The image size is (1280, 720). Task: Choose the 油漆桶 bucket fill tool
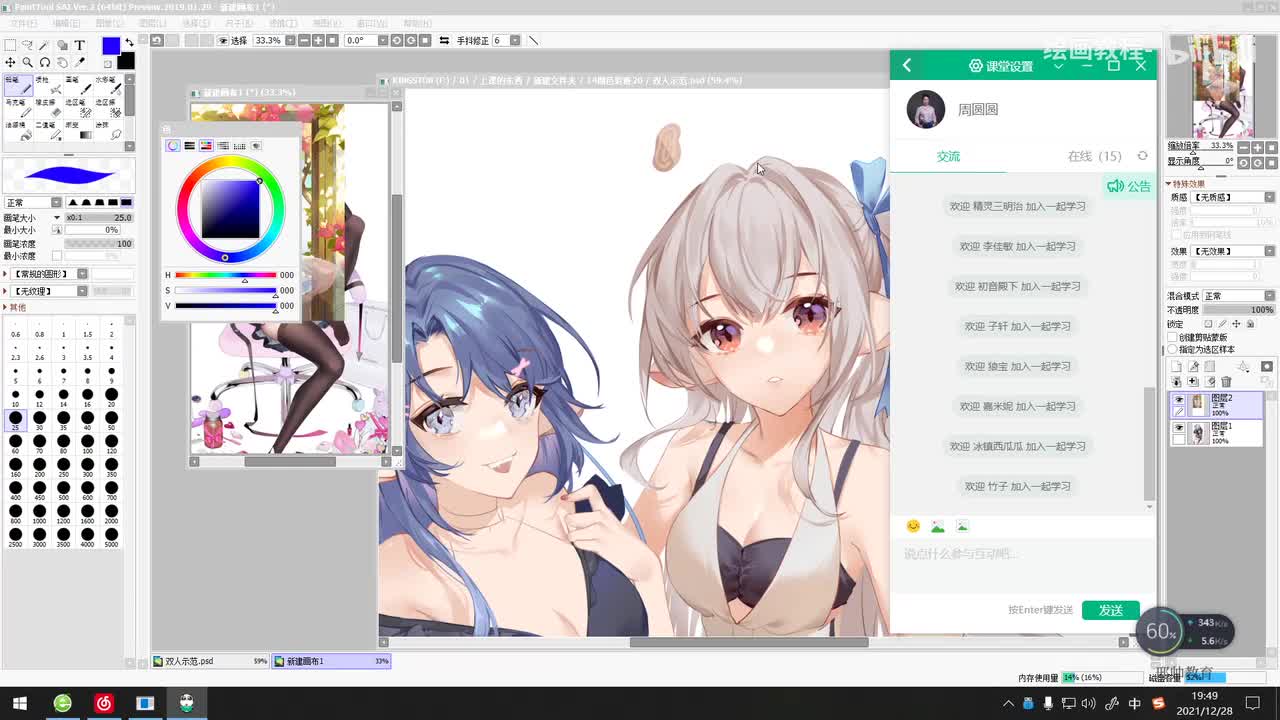coord(19,131)
